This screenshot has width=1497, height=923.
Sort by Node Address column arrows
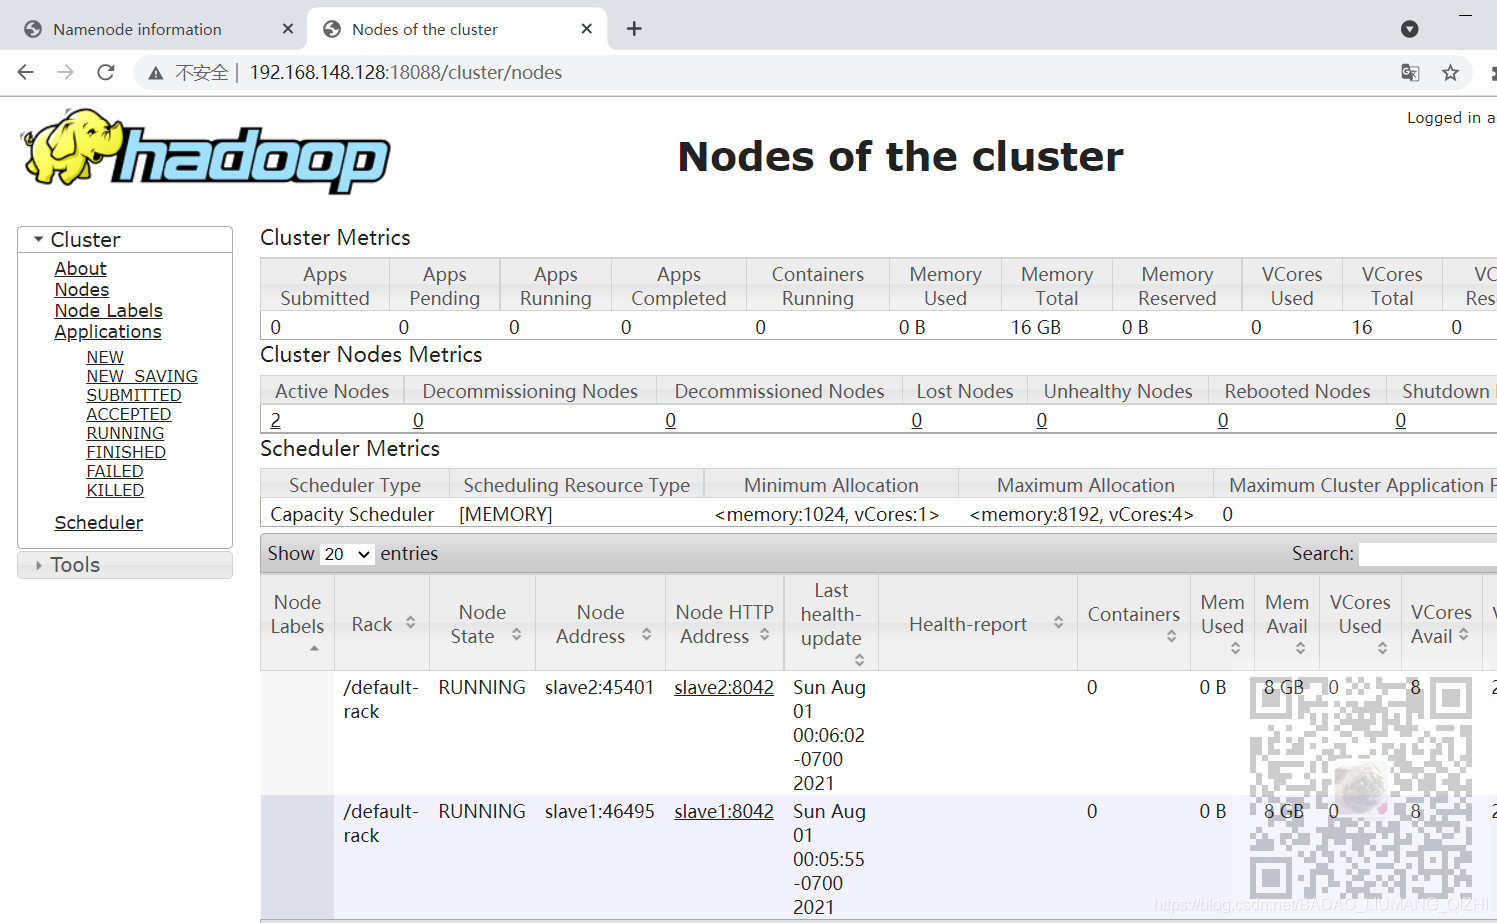[646, 634]
